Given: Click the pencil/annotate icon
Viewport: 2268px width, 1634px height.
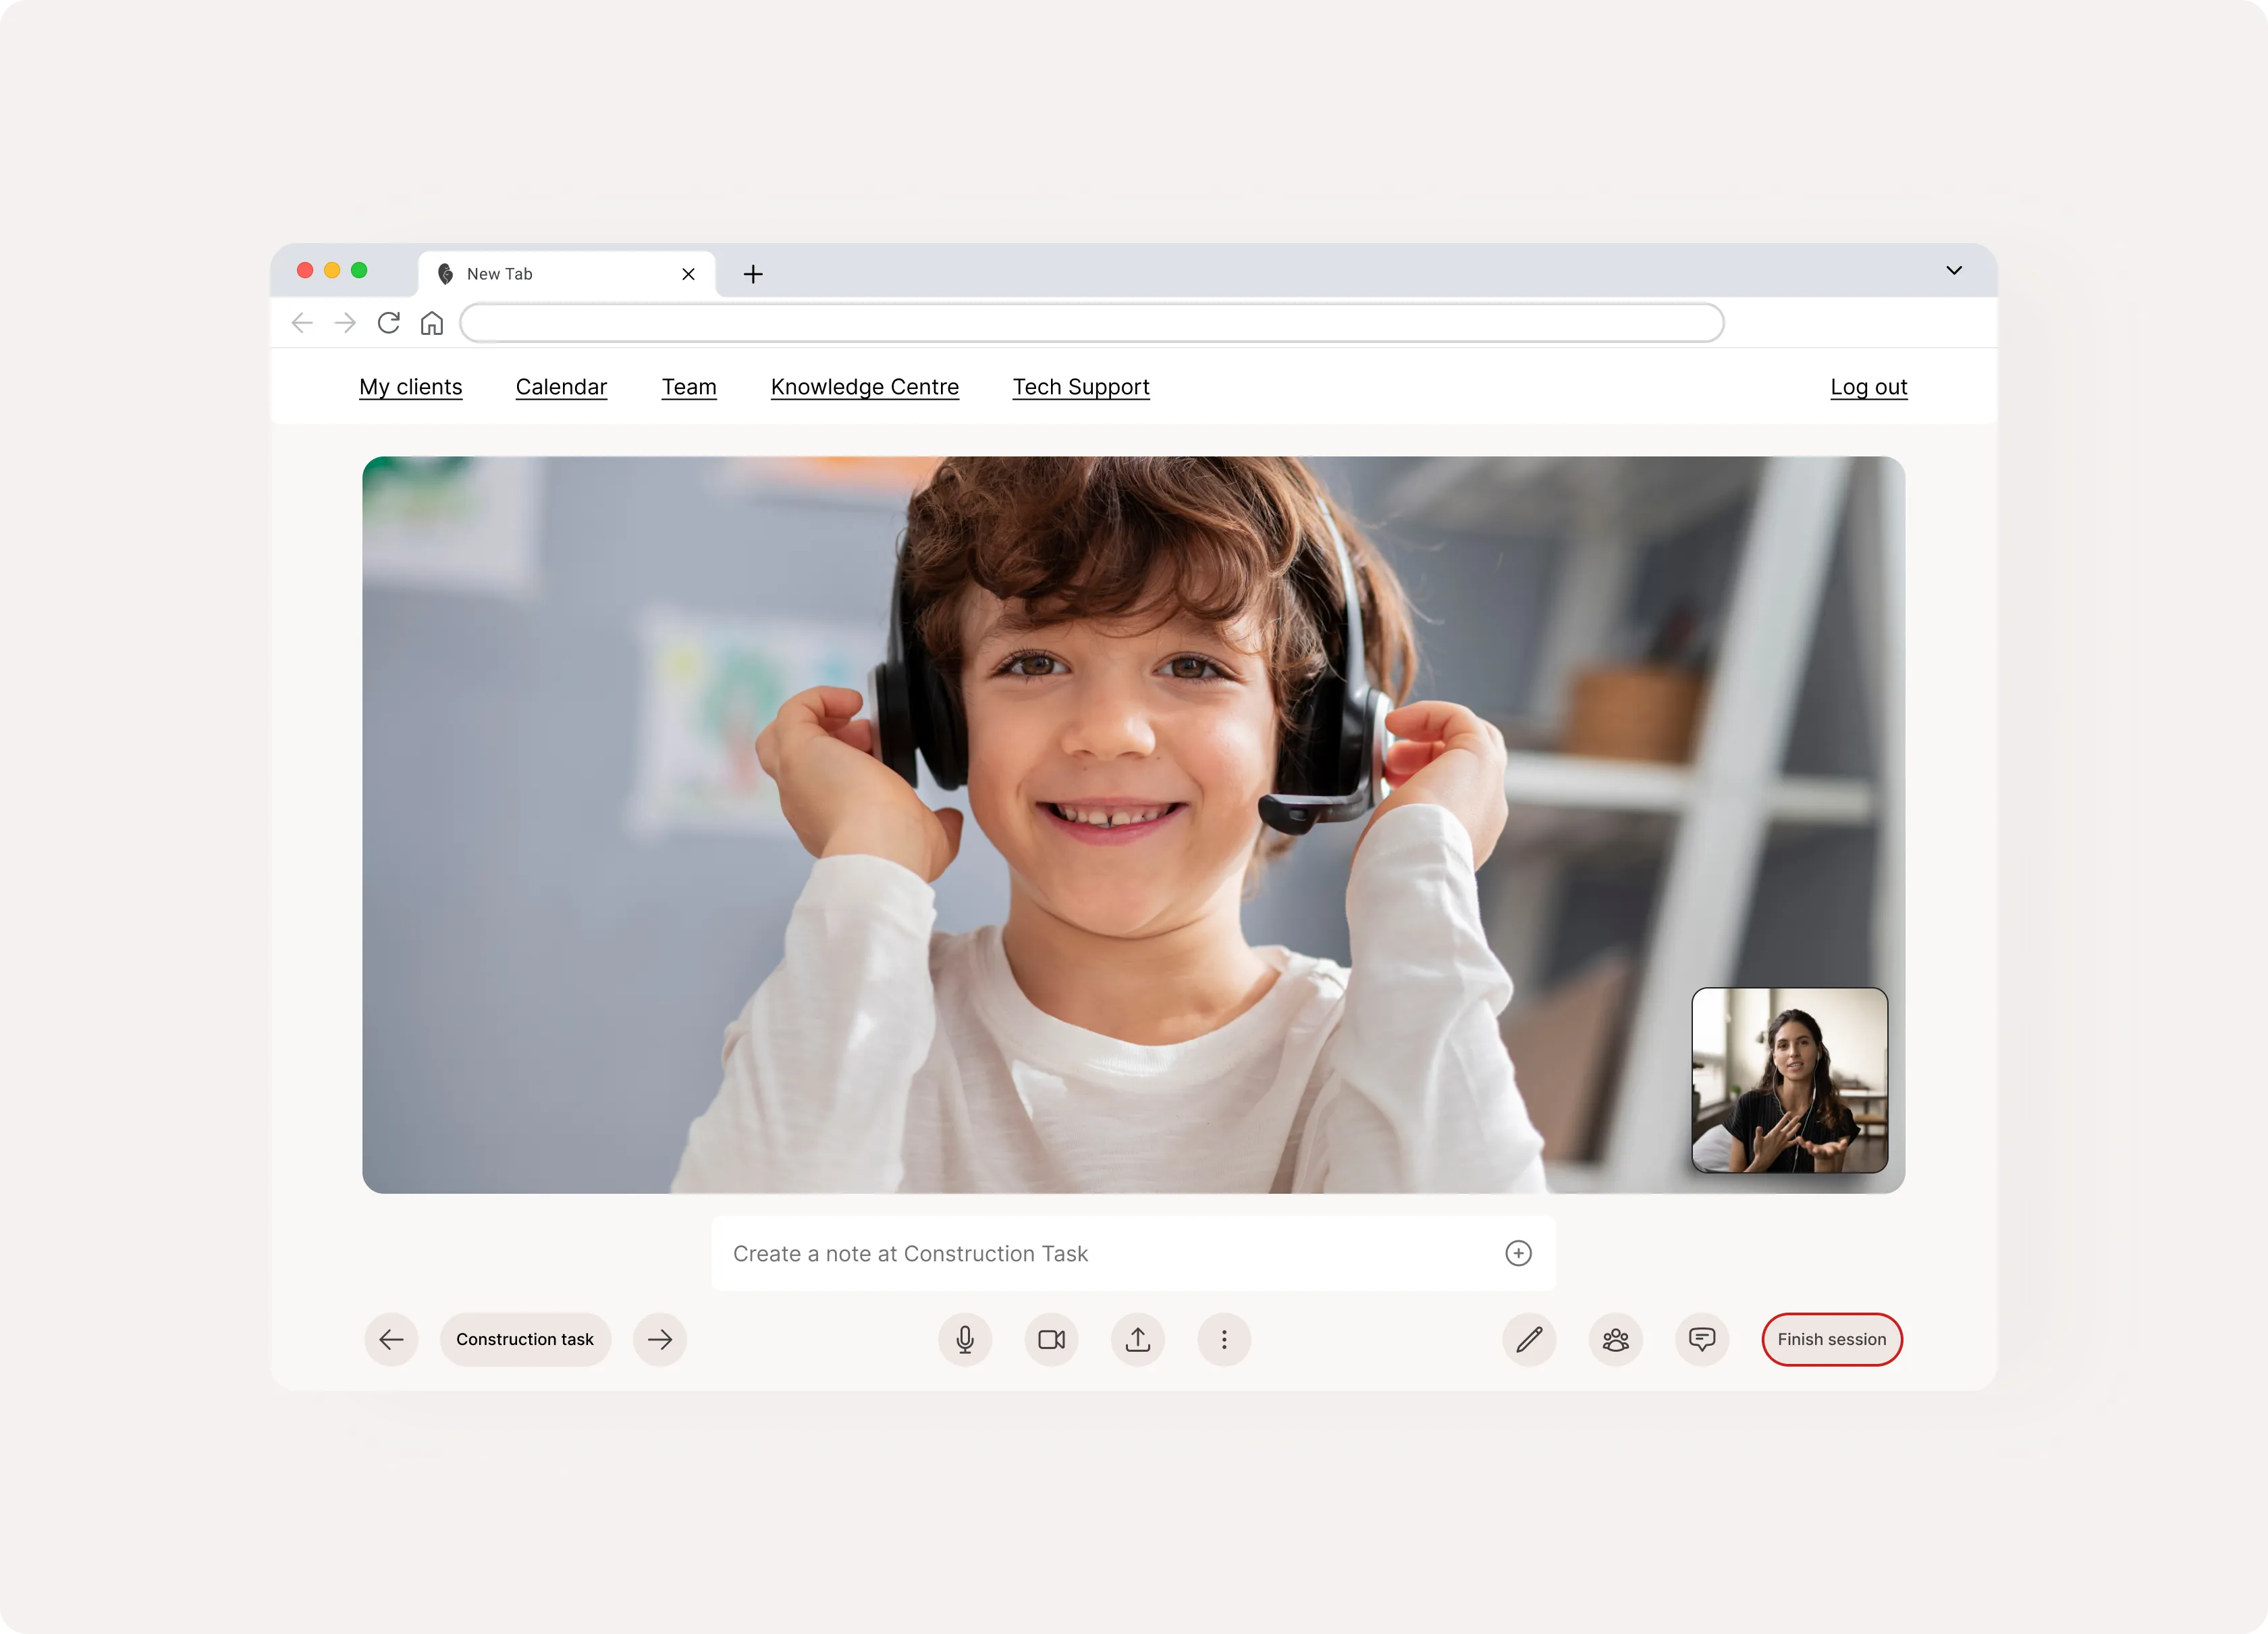Looking at the screenshot, I should click(1528, 1338).
